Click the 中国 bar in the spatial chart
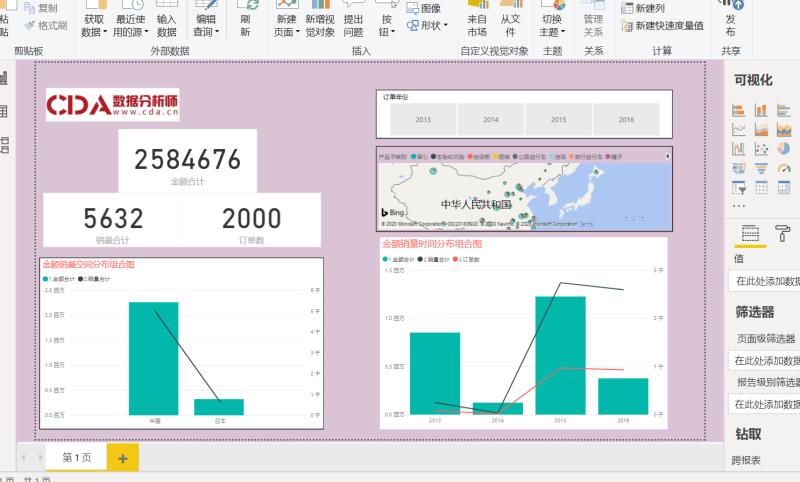The image size is (800, 482). (x=154, y=359)
